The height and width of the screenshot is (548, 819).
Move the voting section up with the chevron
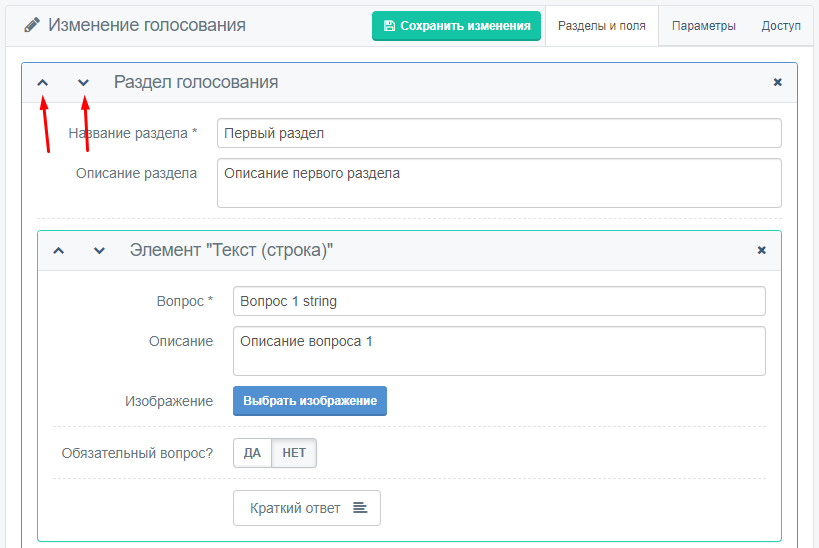tap(43, 83)
